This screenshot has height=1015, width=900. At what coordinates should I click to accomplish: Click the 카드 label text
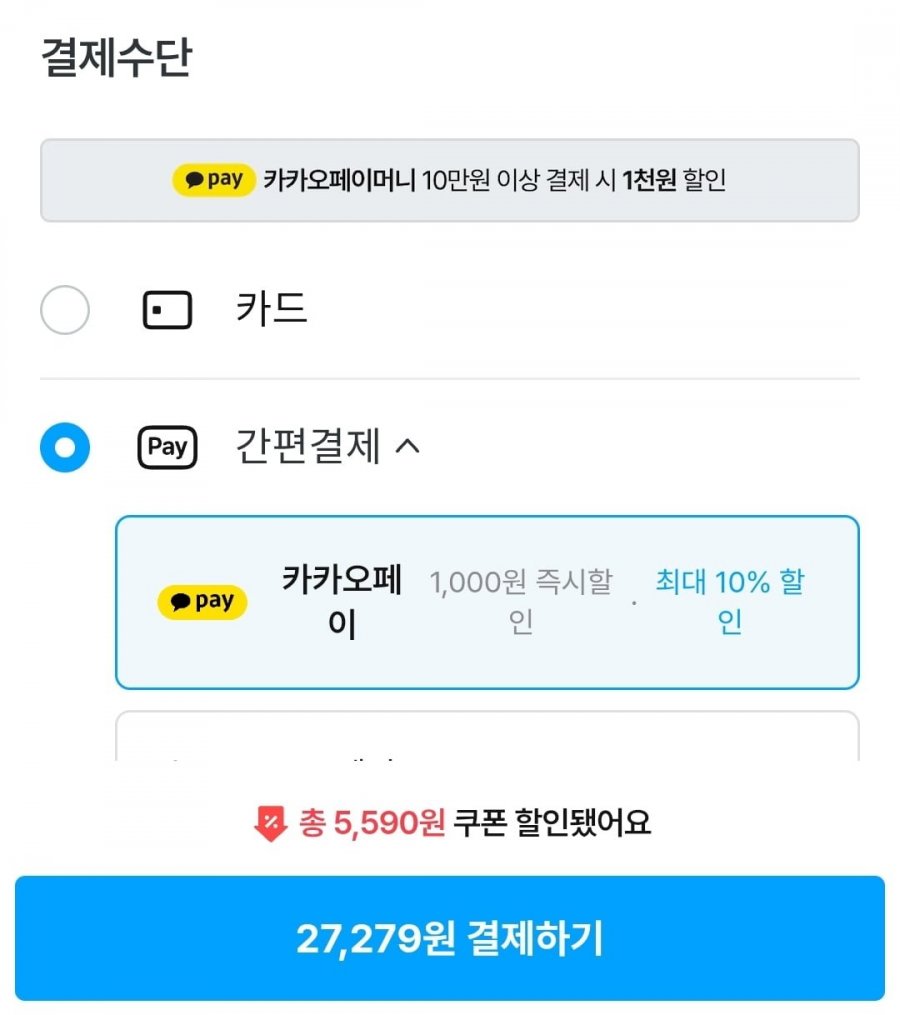coord(271,309)
